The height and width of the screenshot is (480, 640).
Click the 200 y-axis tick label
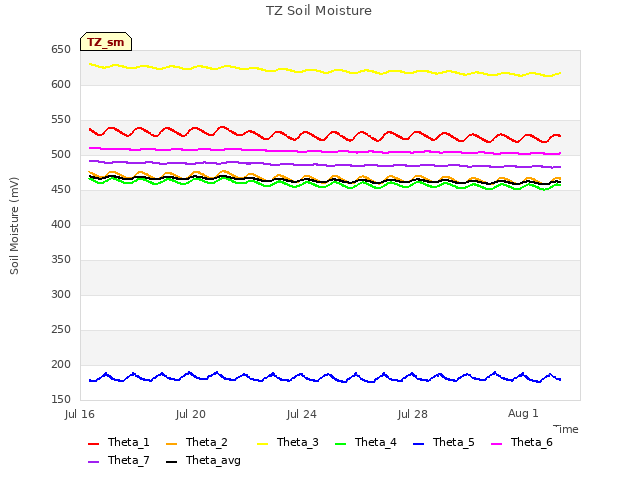[61, 365]
